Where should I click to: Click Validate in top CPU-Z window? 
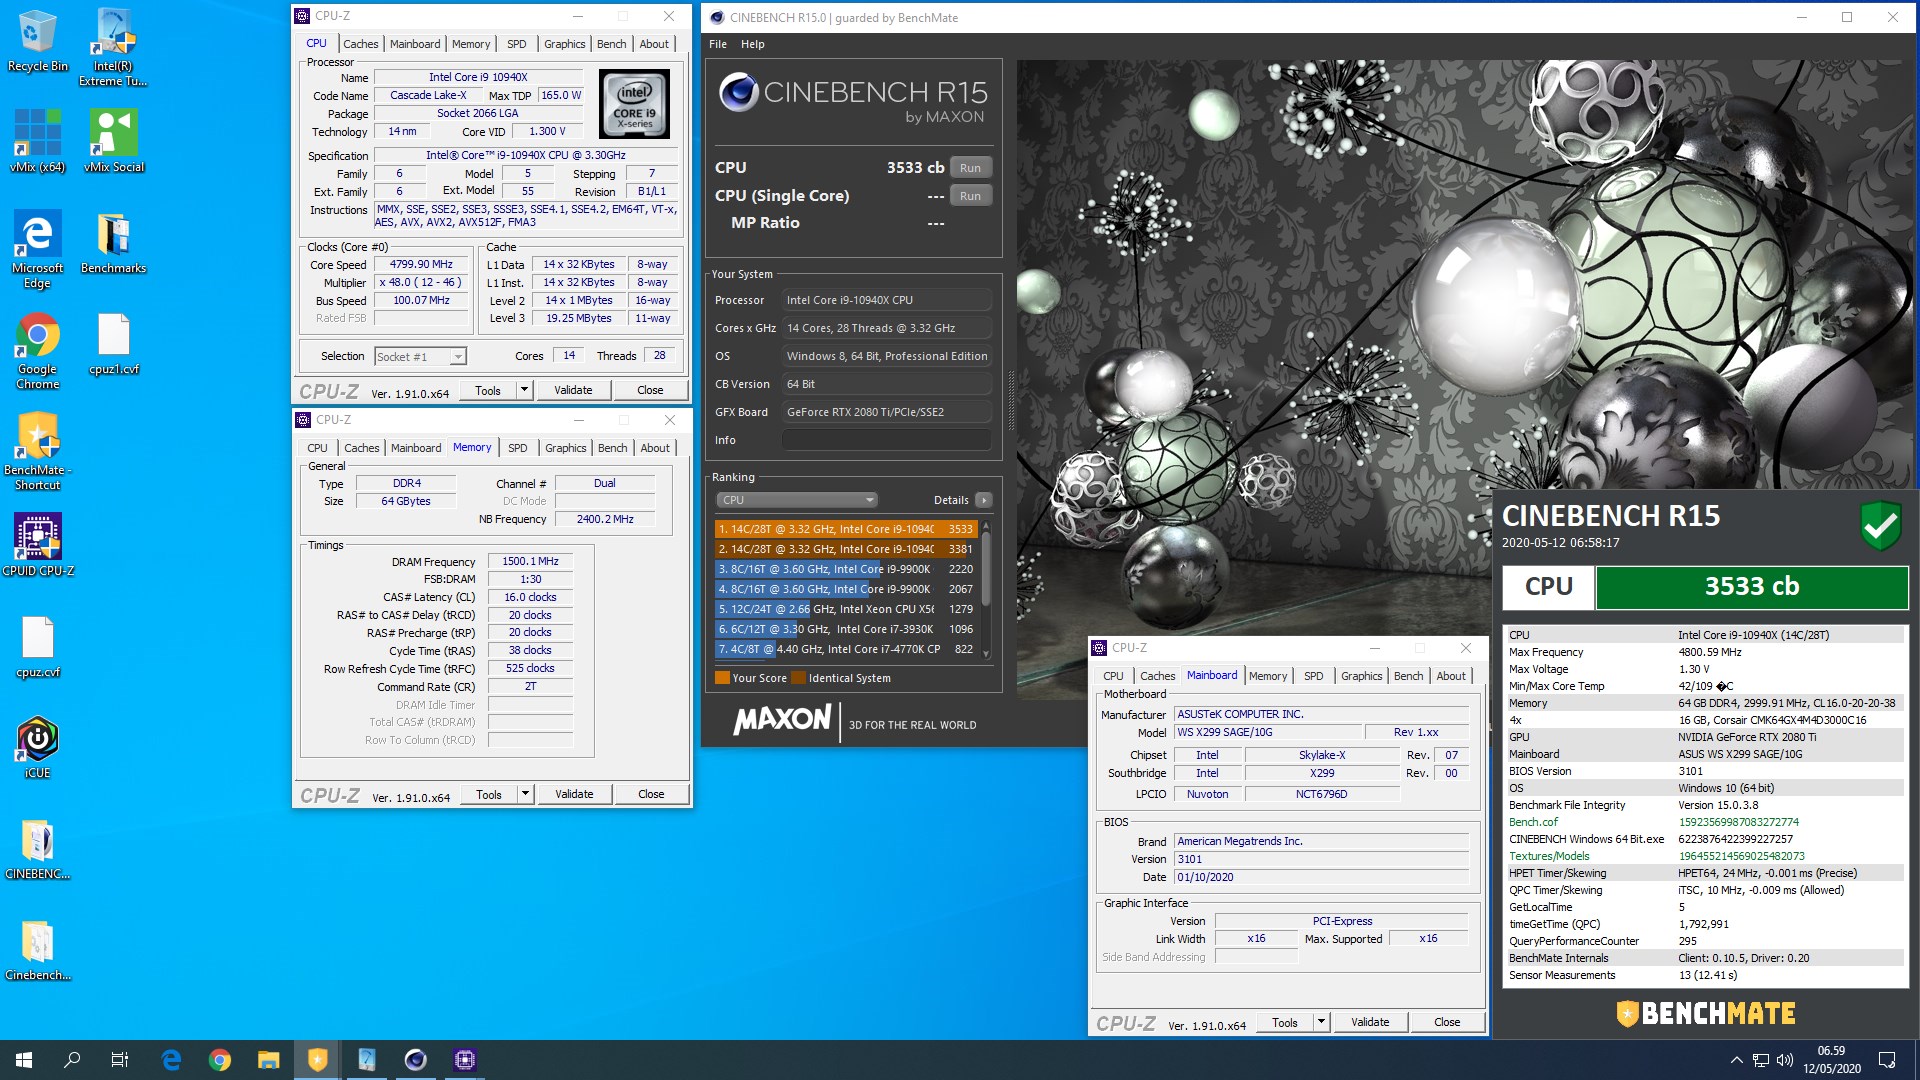pos(573,390)
